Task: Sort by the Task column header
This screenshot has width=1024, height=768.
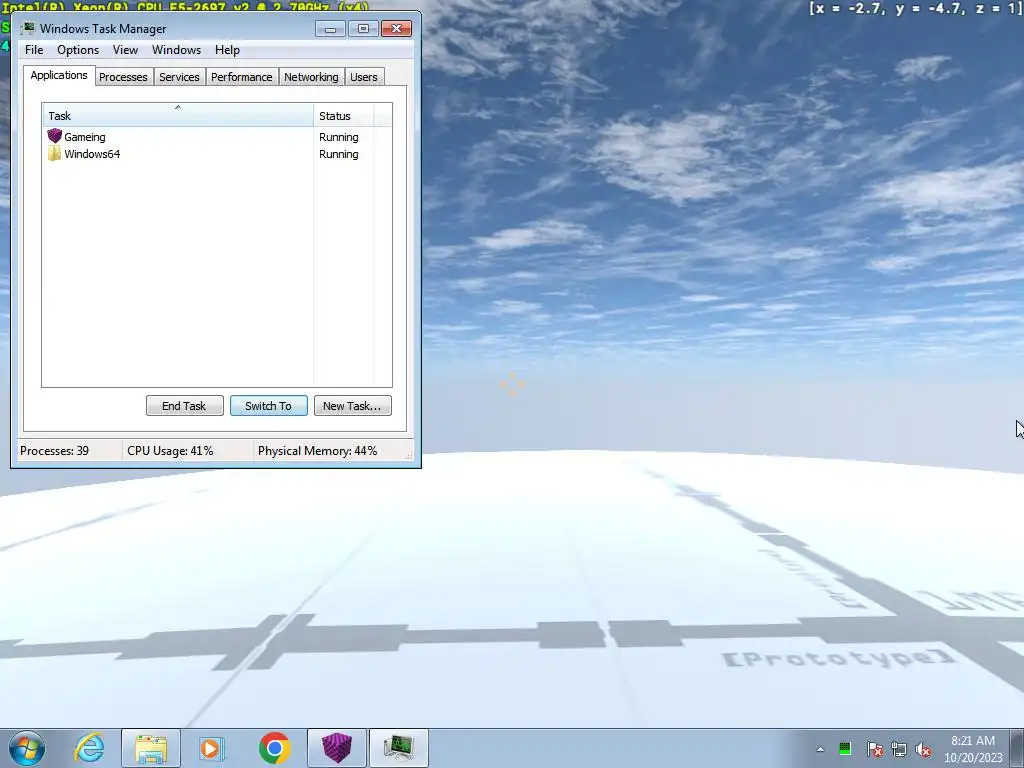Action: 178,116
